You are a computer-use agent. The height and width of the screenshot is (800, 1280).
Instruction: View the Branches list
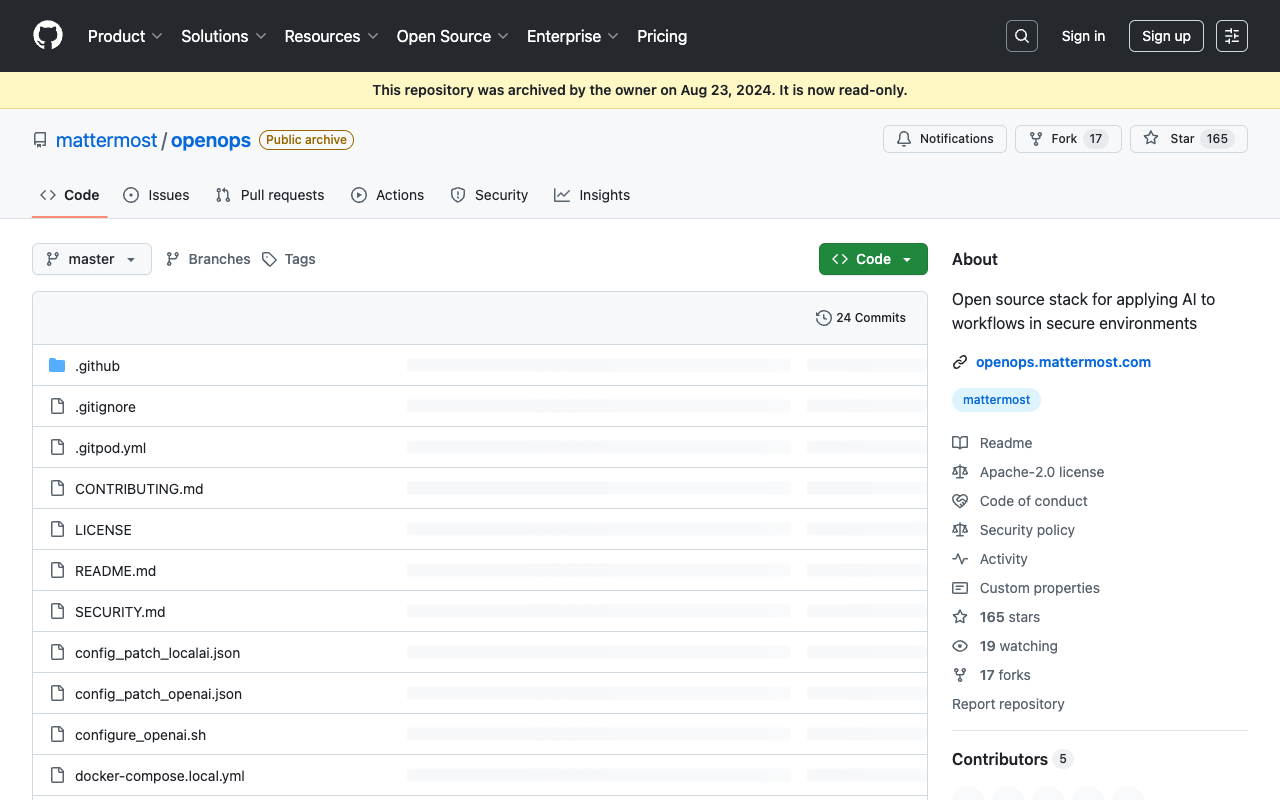tap(208, 259)
